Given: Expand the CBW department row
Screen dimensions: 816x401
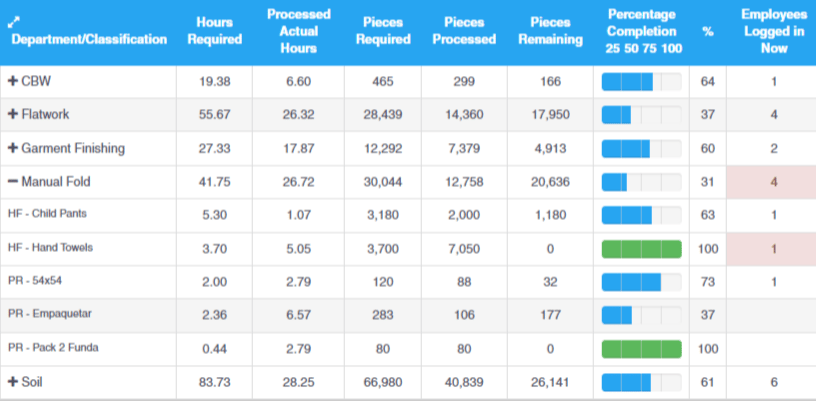Looking at the screenshot, I should 13,81.
